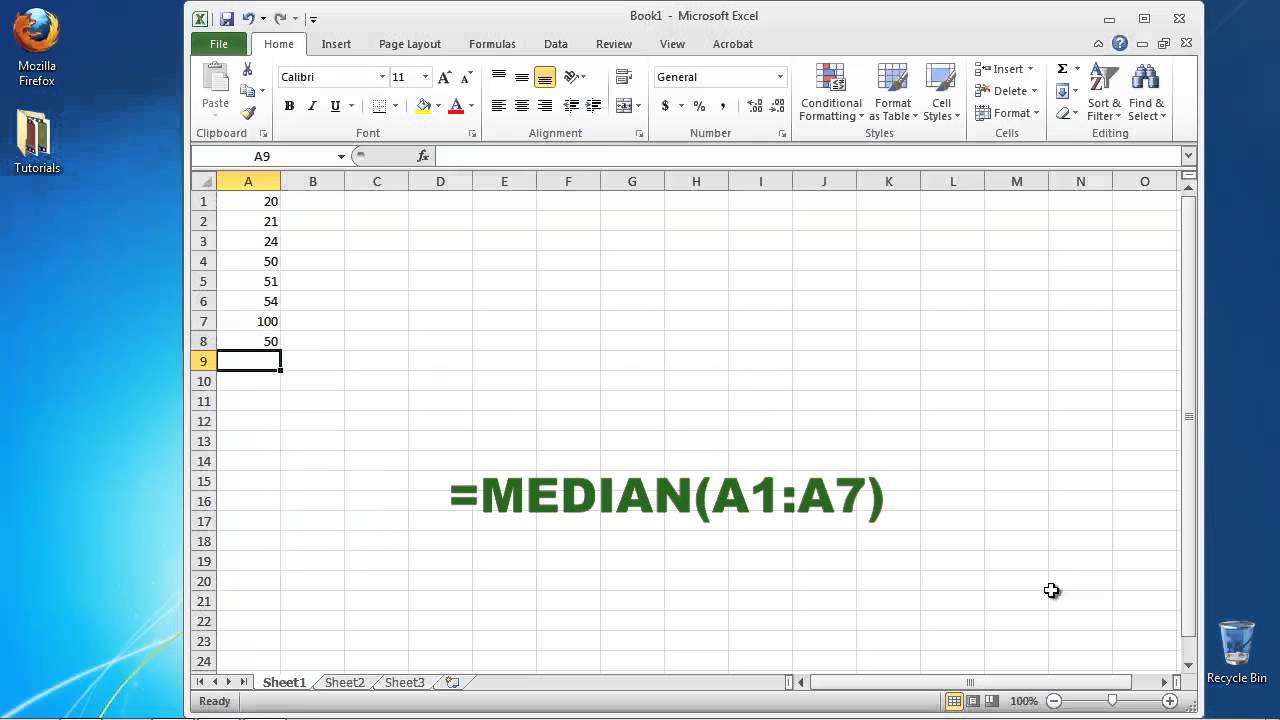Toggle bottom align button
This screenshot has width=1280, height=720.
(x=545, y=77)
